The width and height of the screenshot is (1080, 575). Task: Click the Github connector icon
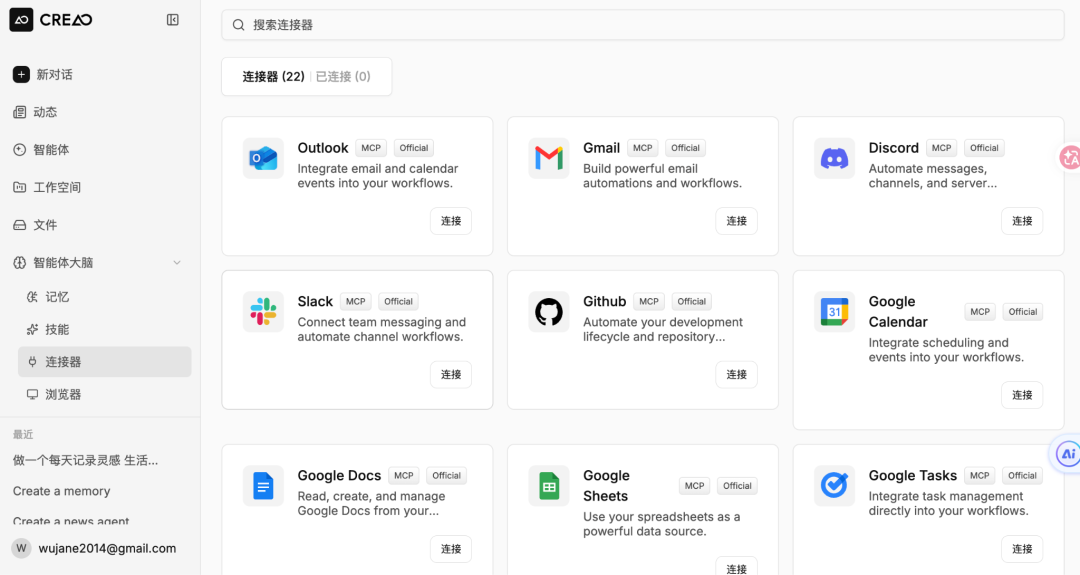(x=549, y=312)
